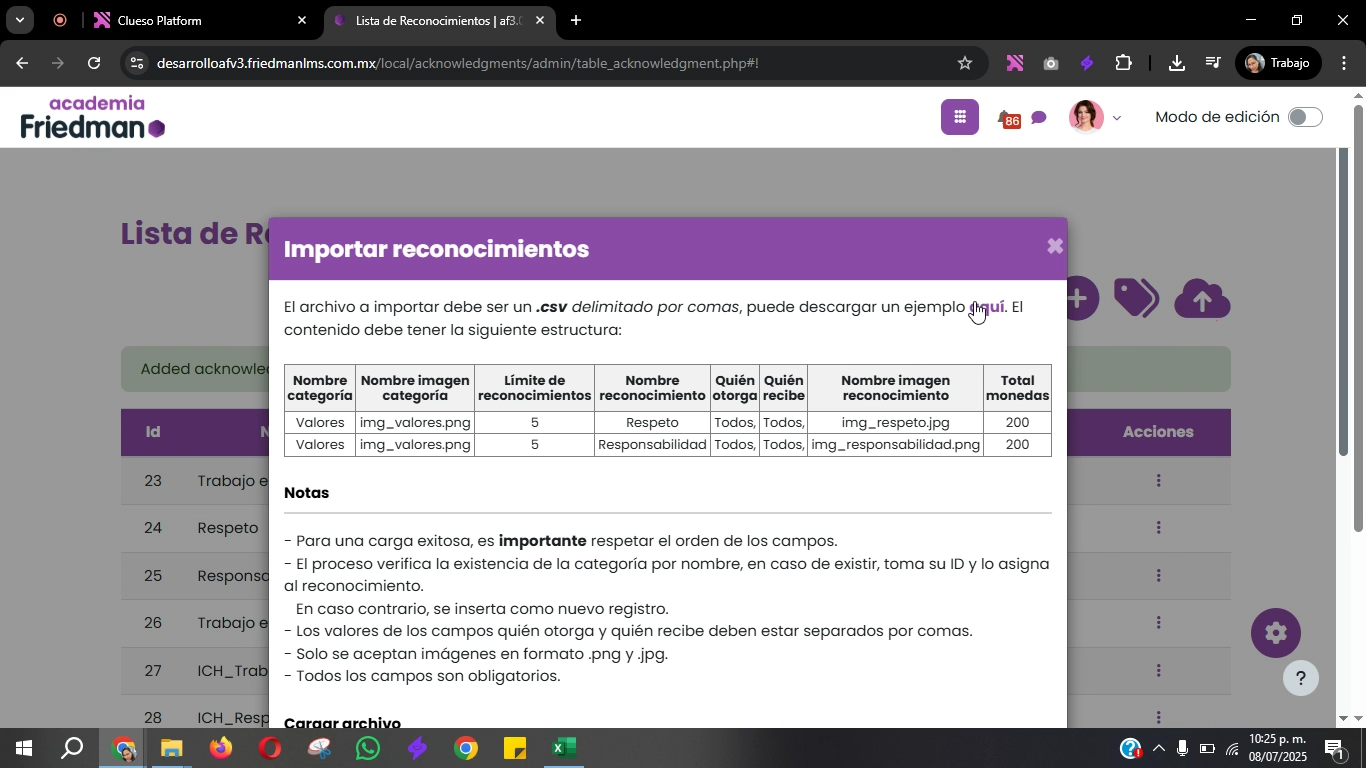Screen dimensions: 1366x768
Task: Open a new browser tab
Action: tap(576, 20)
